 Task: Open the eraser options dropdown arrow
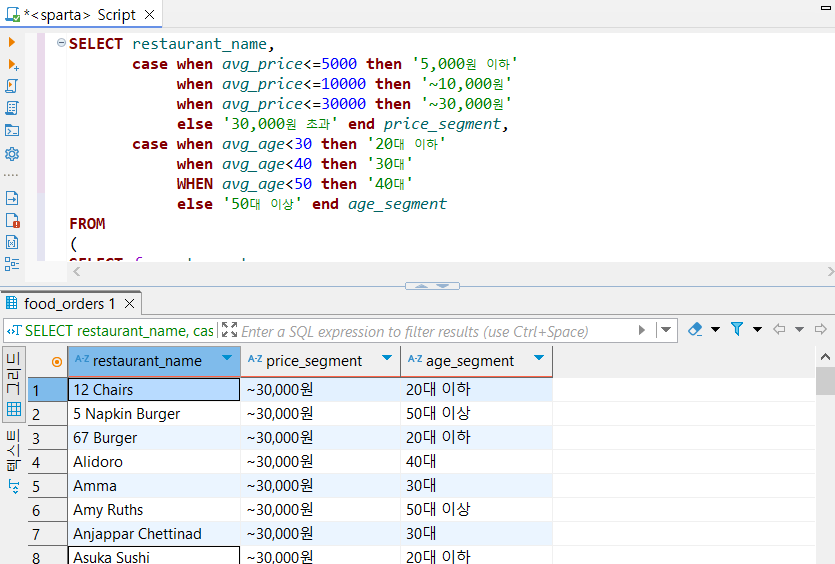[716, 330]
